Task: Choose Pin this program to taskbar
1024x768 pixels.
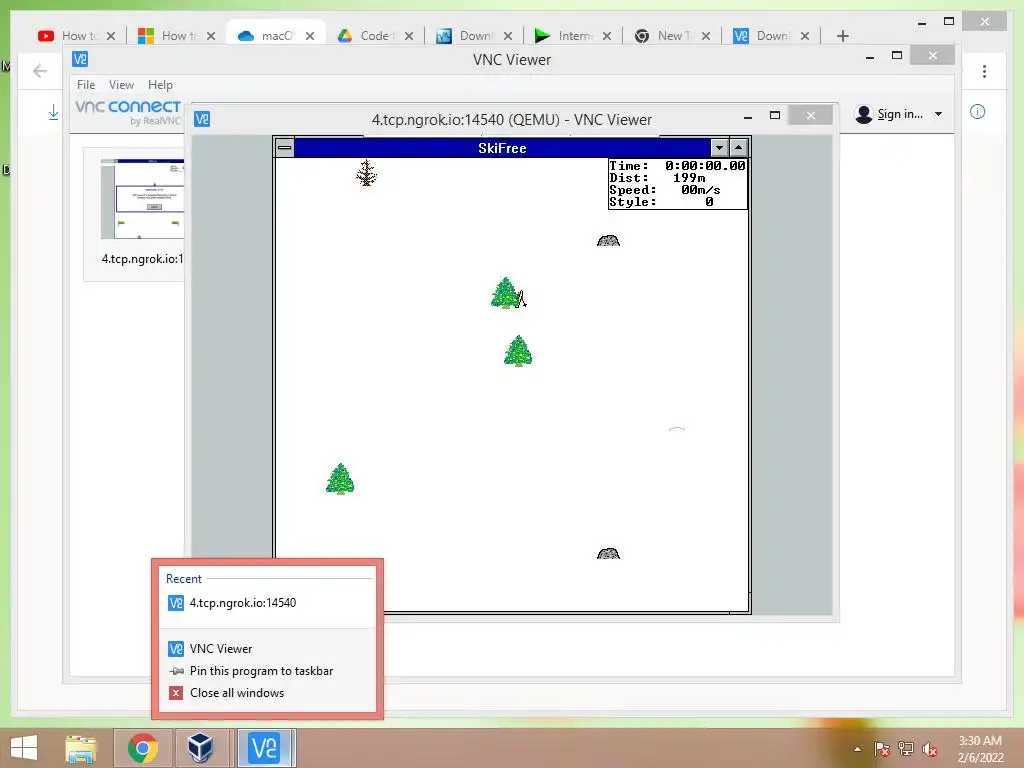Action: [x=268, y=671]
